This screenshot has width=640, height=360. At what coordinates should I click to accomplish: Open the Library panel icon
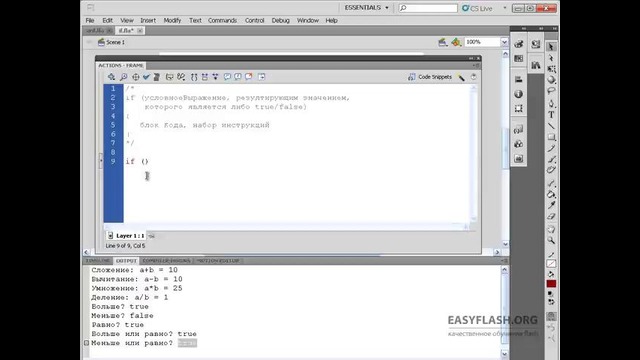click(536, 64)
